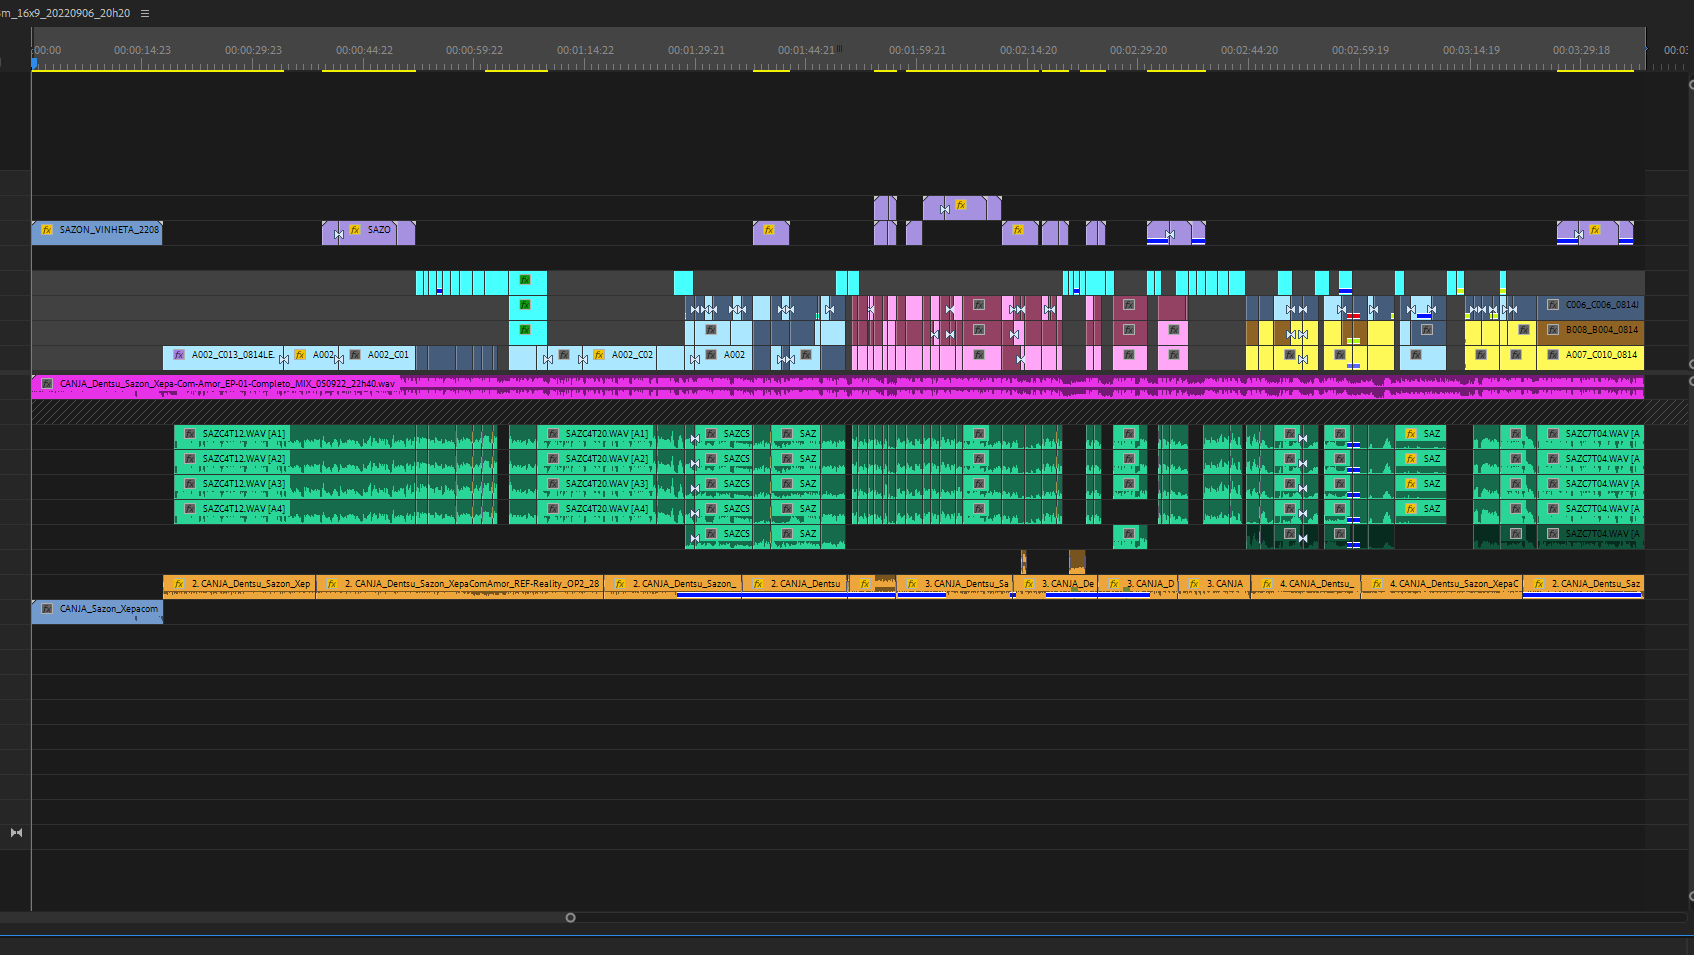Click the transition icon on the SAZO clip

tap(339, 235)
